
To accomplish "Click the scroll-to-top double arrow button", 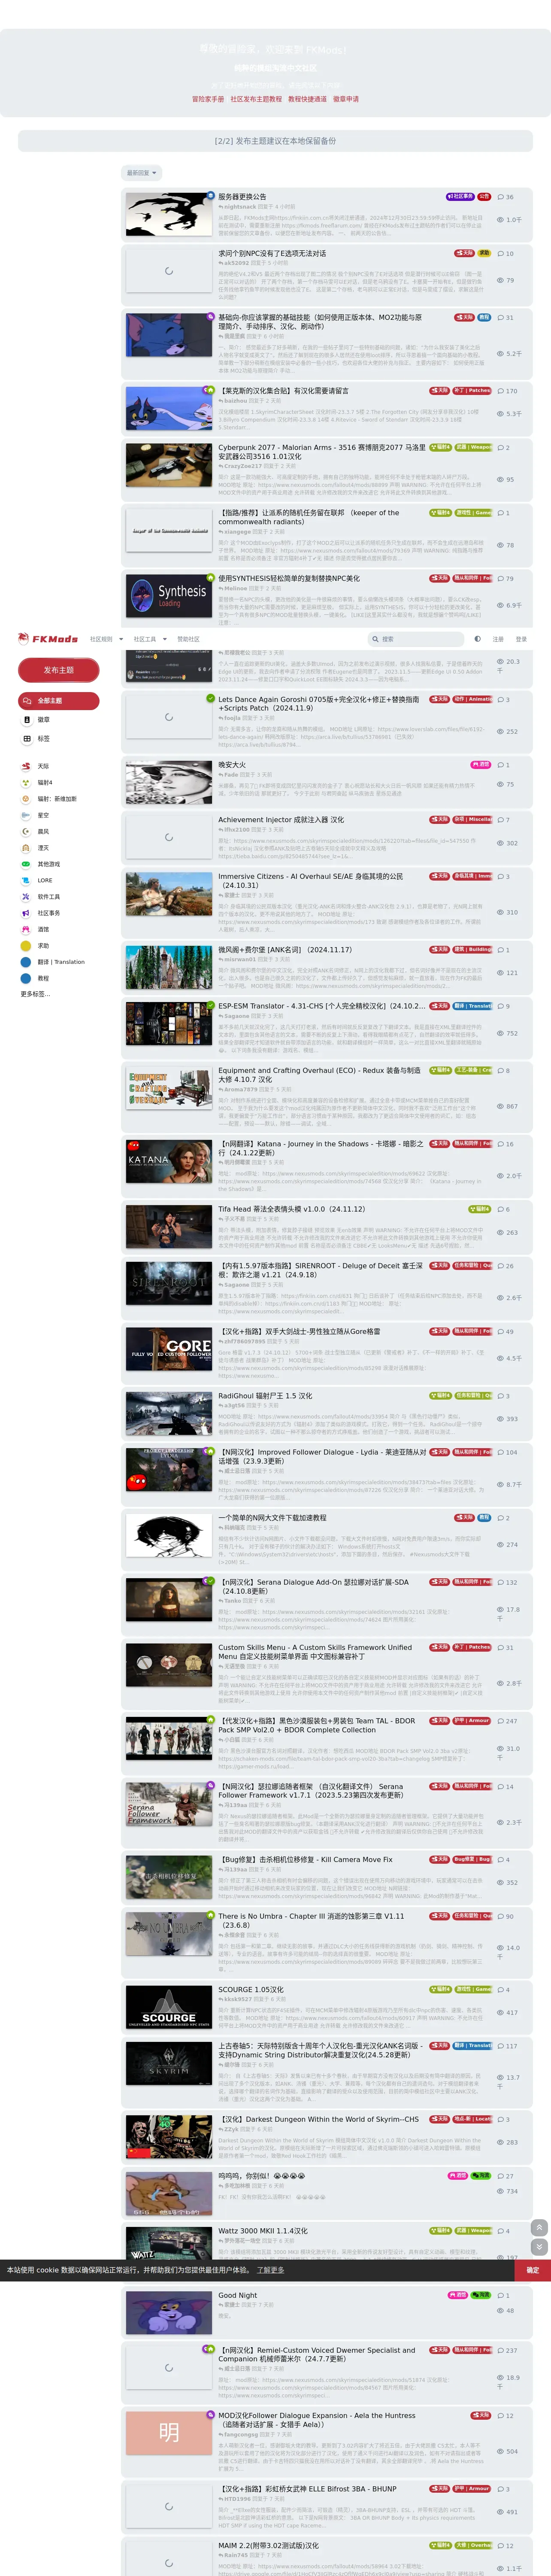I will click(539, 2227).
